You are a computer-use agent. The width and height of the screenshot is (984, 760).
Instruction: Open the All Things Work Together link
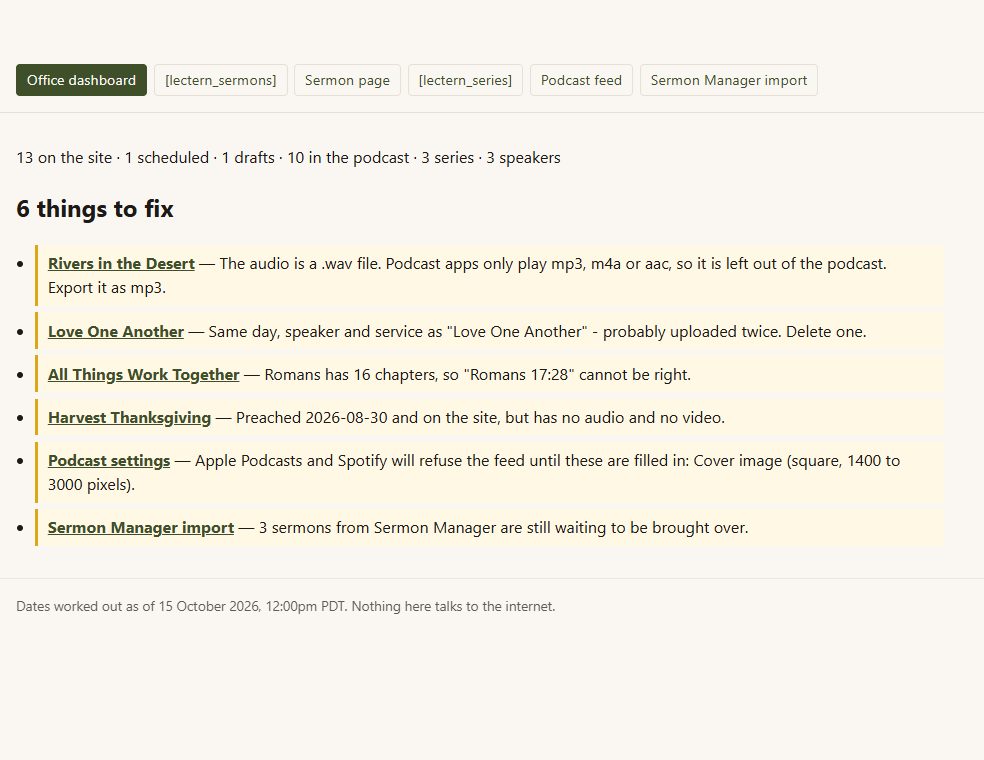coord(144,375)
